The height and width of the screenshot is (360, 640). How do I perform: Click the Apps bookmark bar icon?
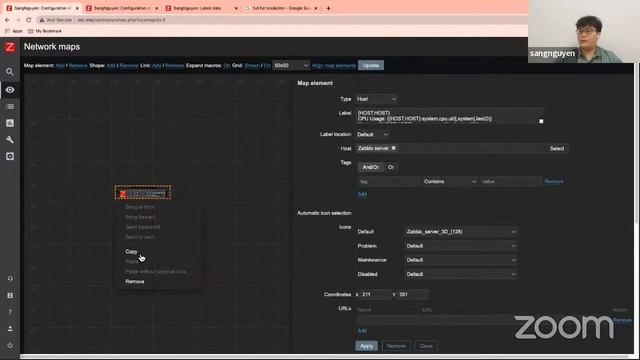pos(13,31)
